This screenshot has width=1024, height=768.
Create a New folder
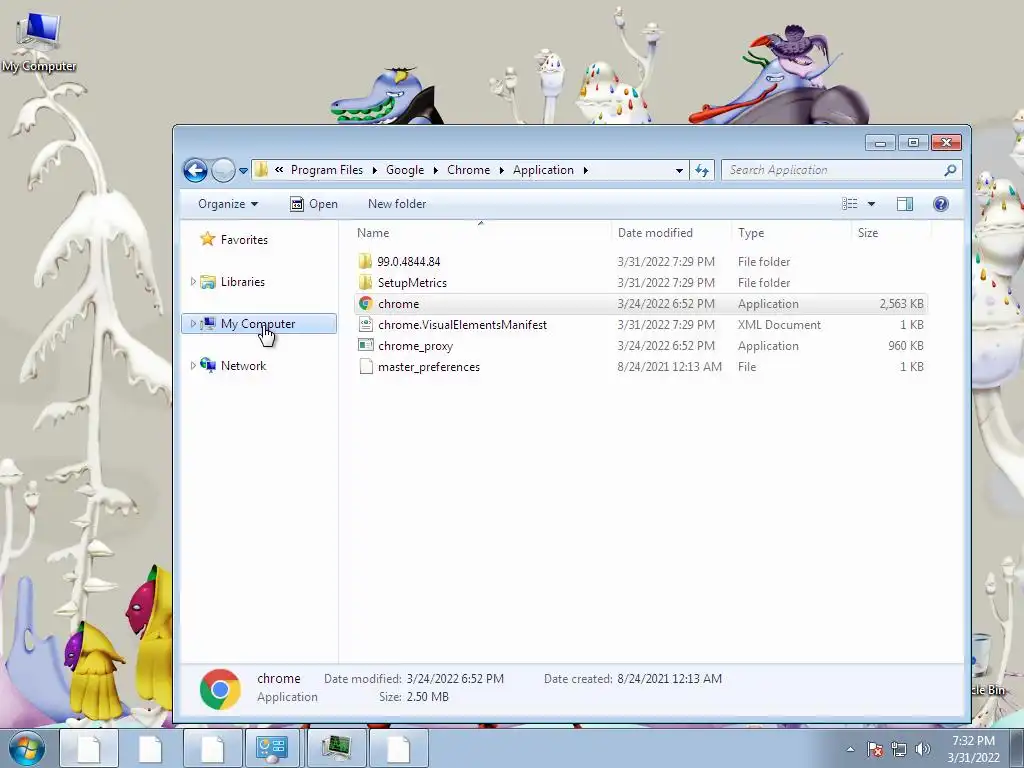397,204
